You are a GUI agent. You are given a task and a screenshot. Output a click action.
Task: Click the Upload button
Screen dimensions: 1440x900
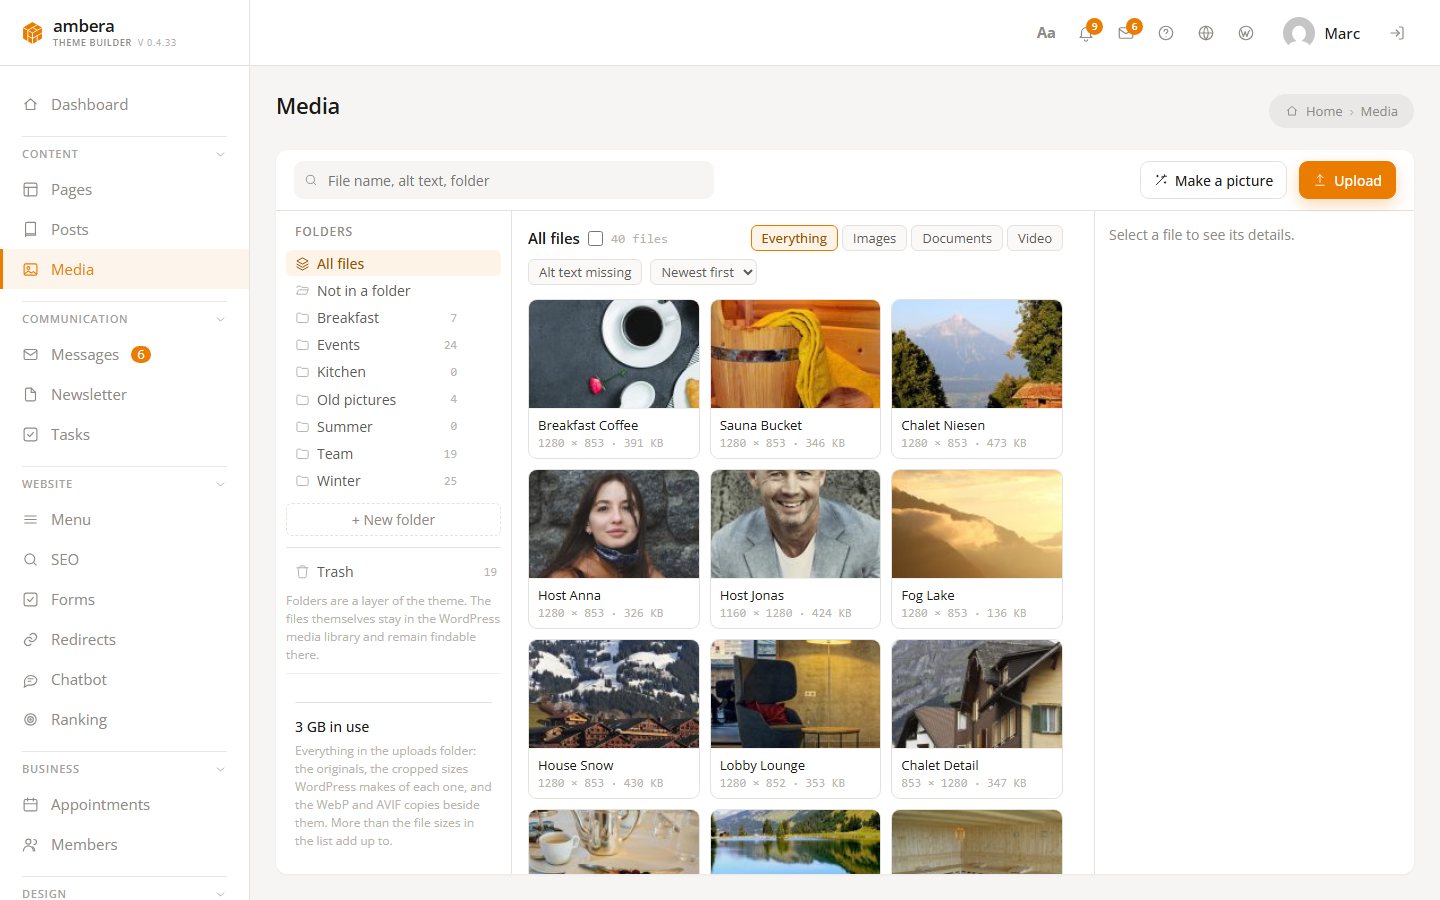[x=1347, y=180]
